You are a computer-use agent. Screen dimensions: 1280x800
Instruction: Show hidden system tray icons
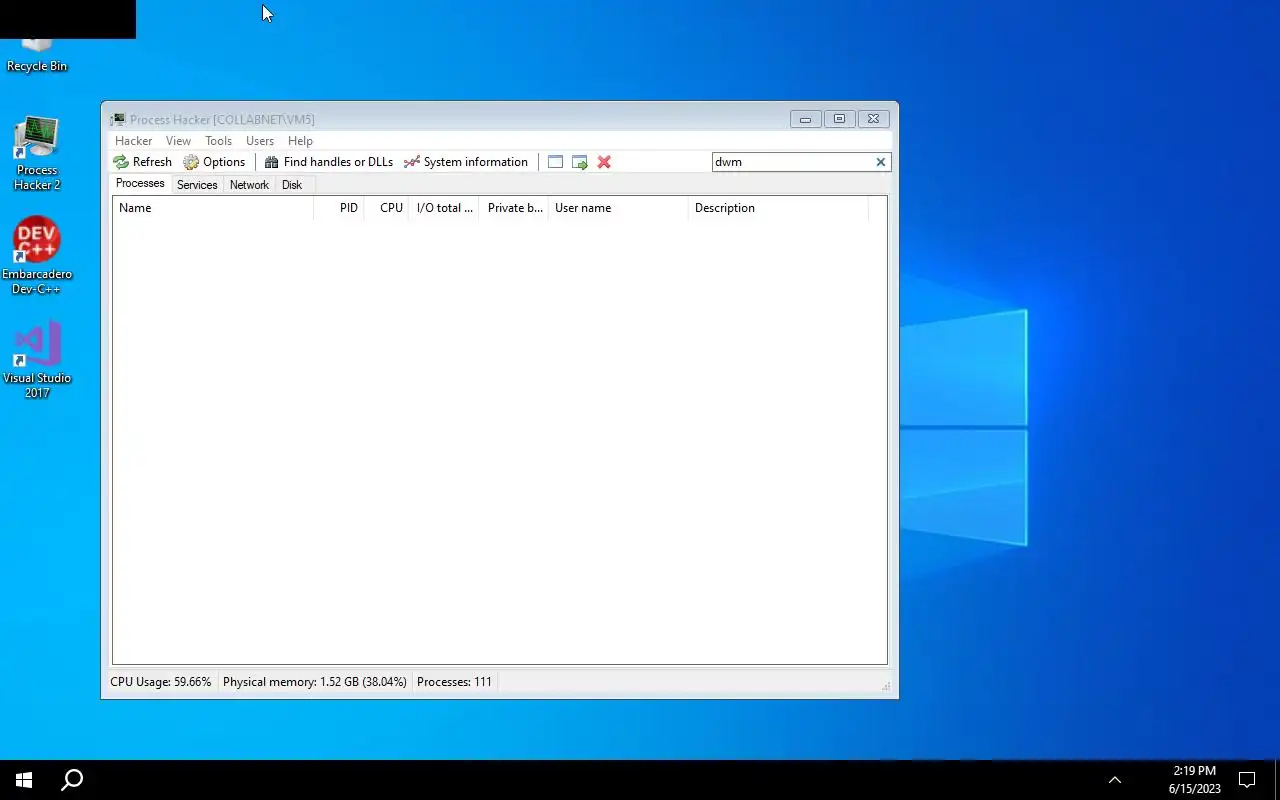click(1115, 780)
